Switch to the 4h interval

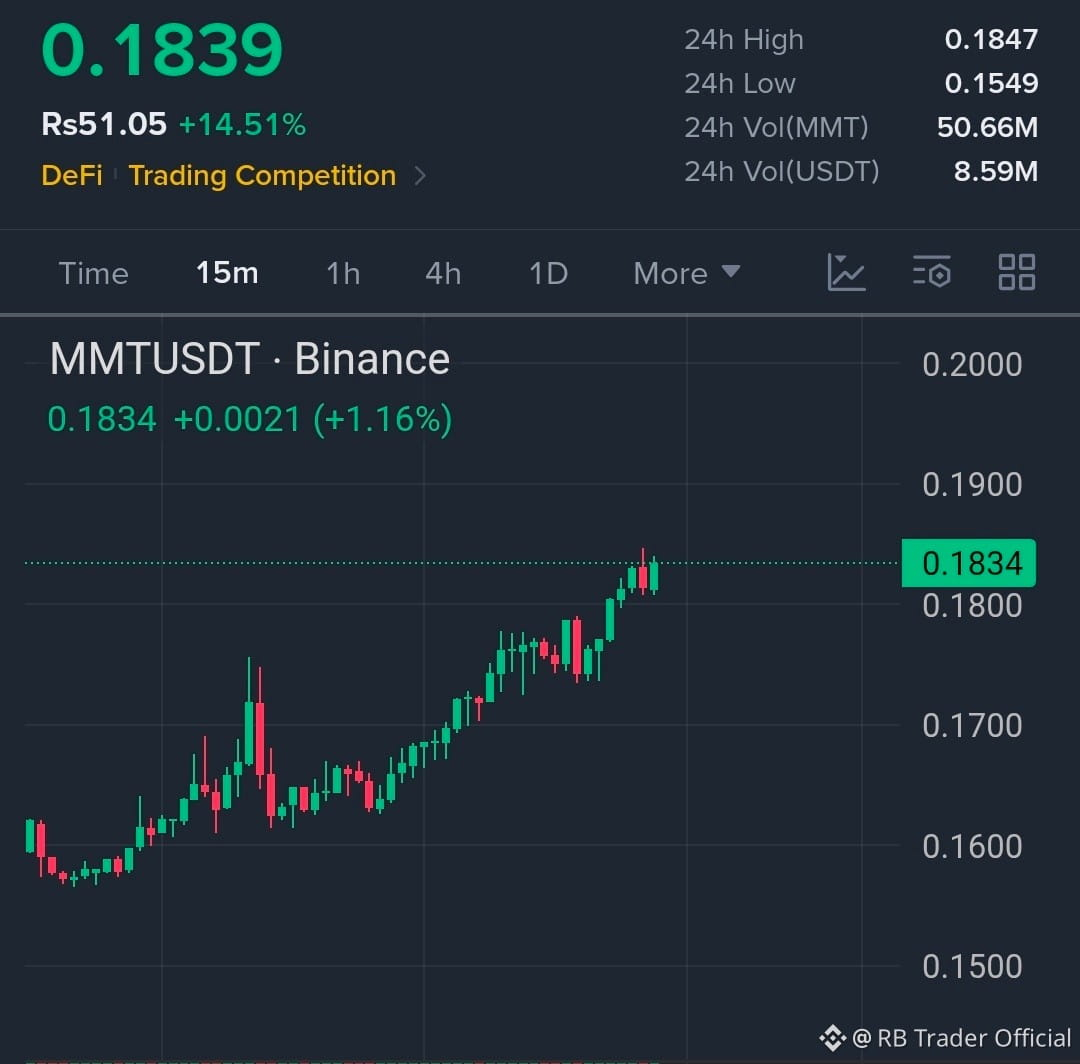click(x=443, y=273)
